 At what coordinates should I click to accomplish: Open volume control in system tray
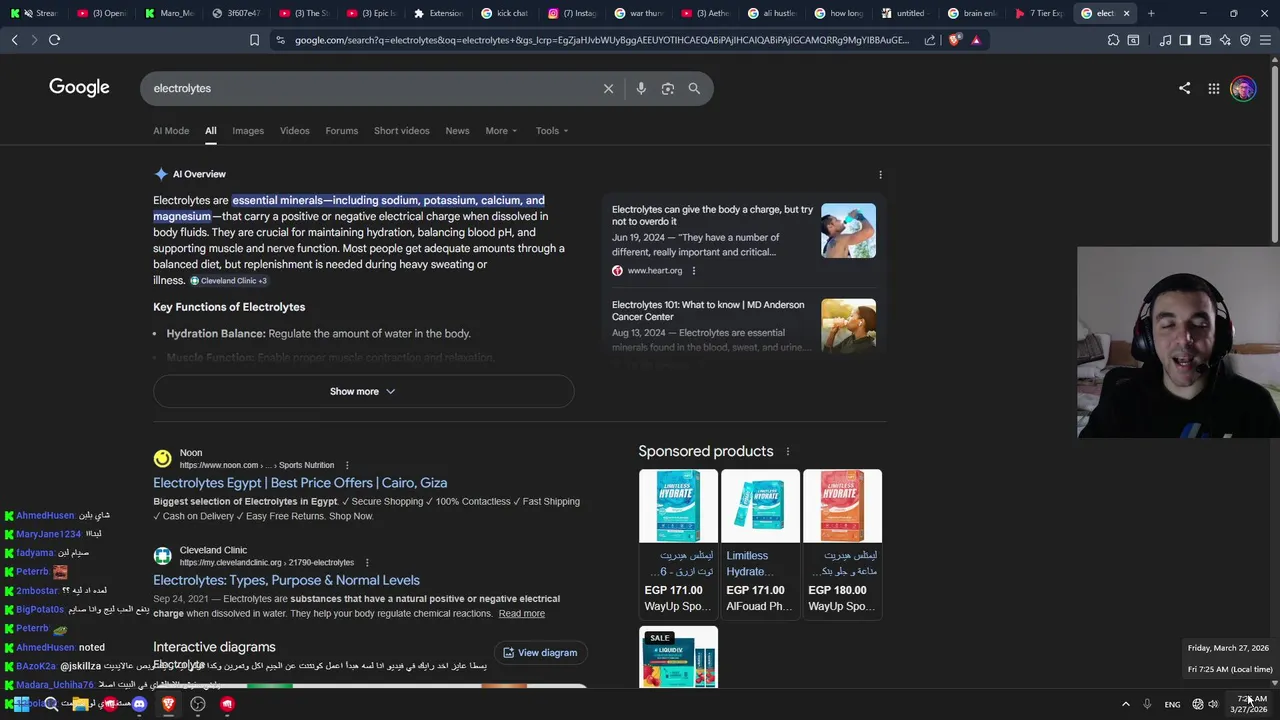pos(1213,704)
